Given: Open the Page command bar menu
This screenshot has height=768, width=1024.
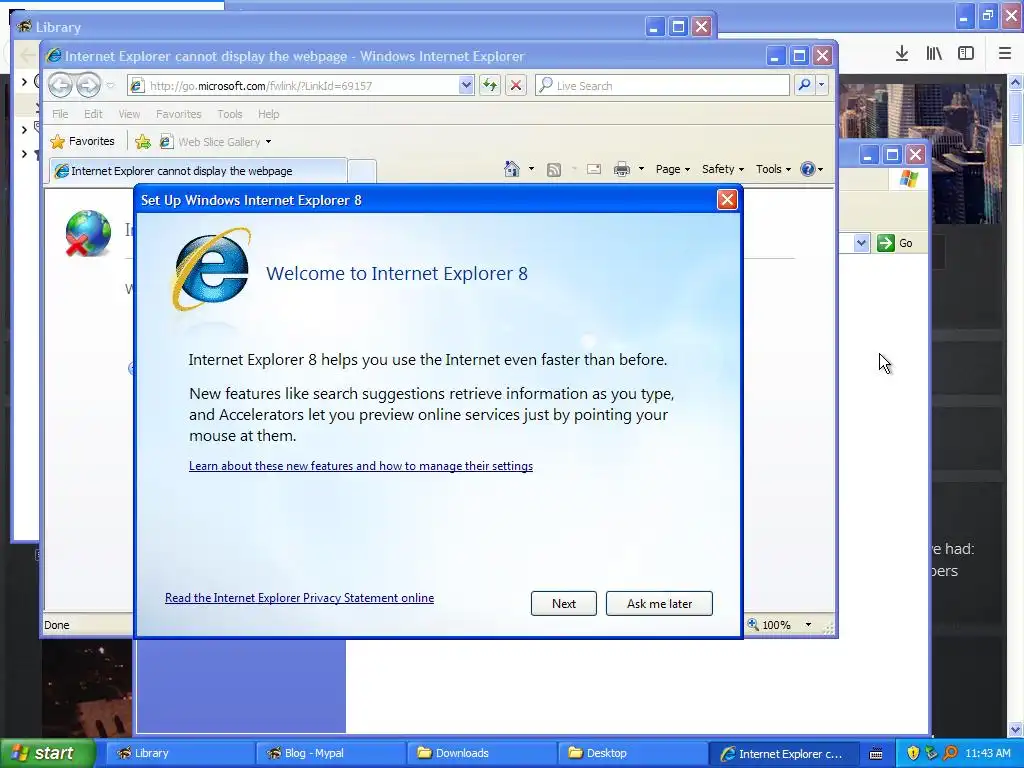Looking at the screenshot, I should pyautogui.click(x=673, y=169).
